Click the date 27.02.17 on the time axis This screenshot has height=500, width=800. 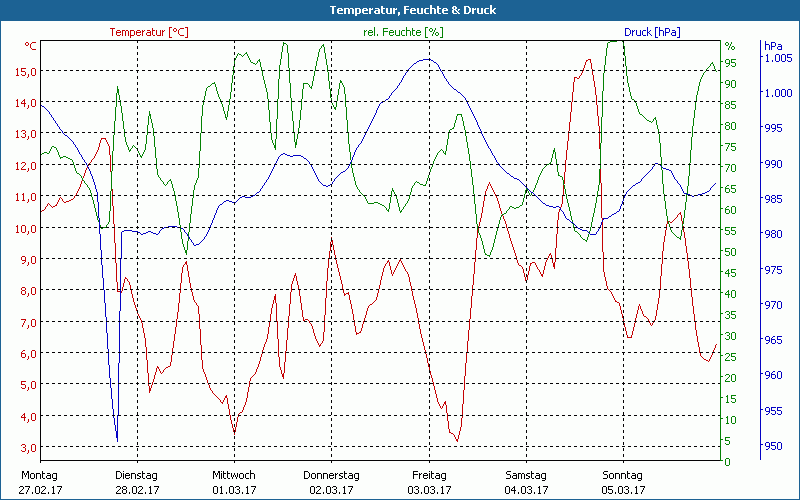(40, 490)
